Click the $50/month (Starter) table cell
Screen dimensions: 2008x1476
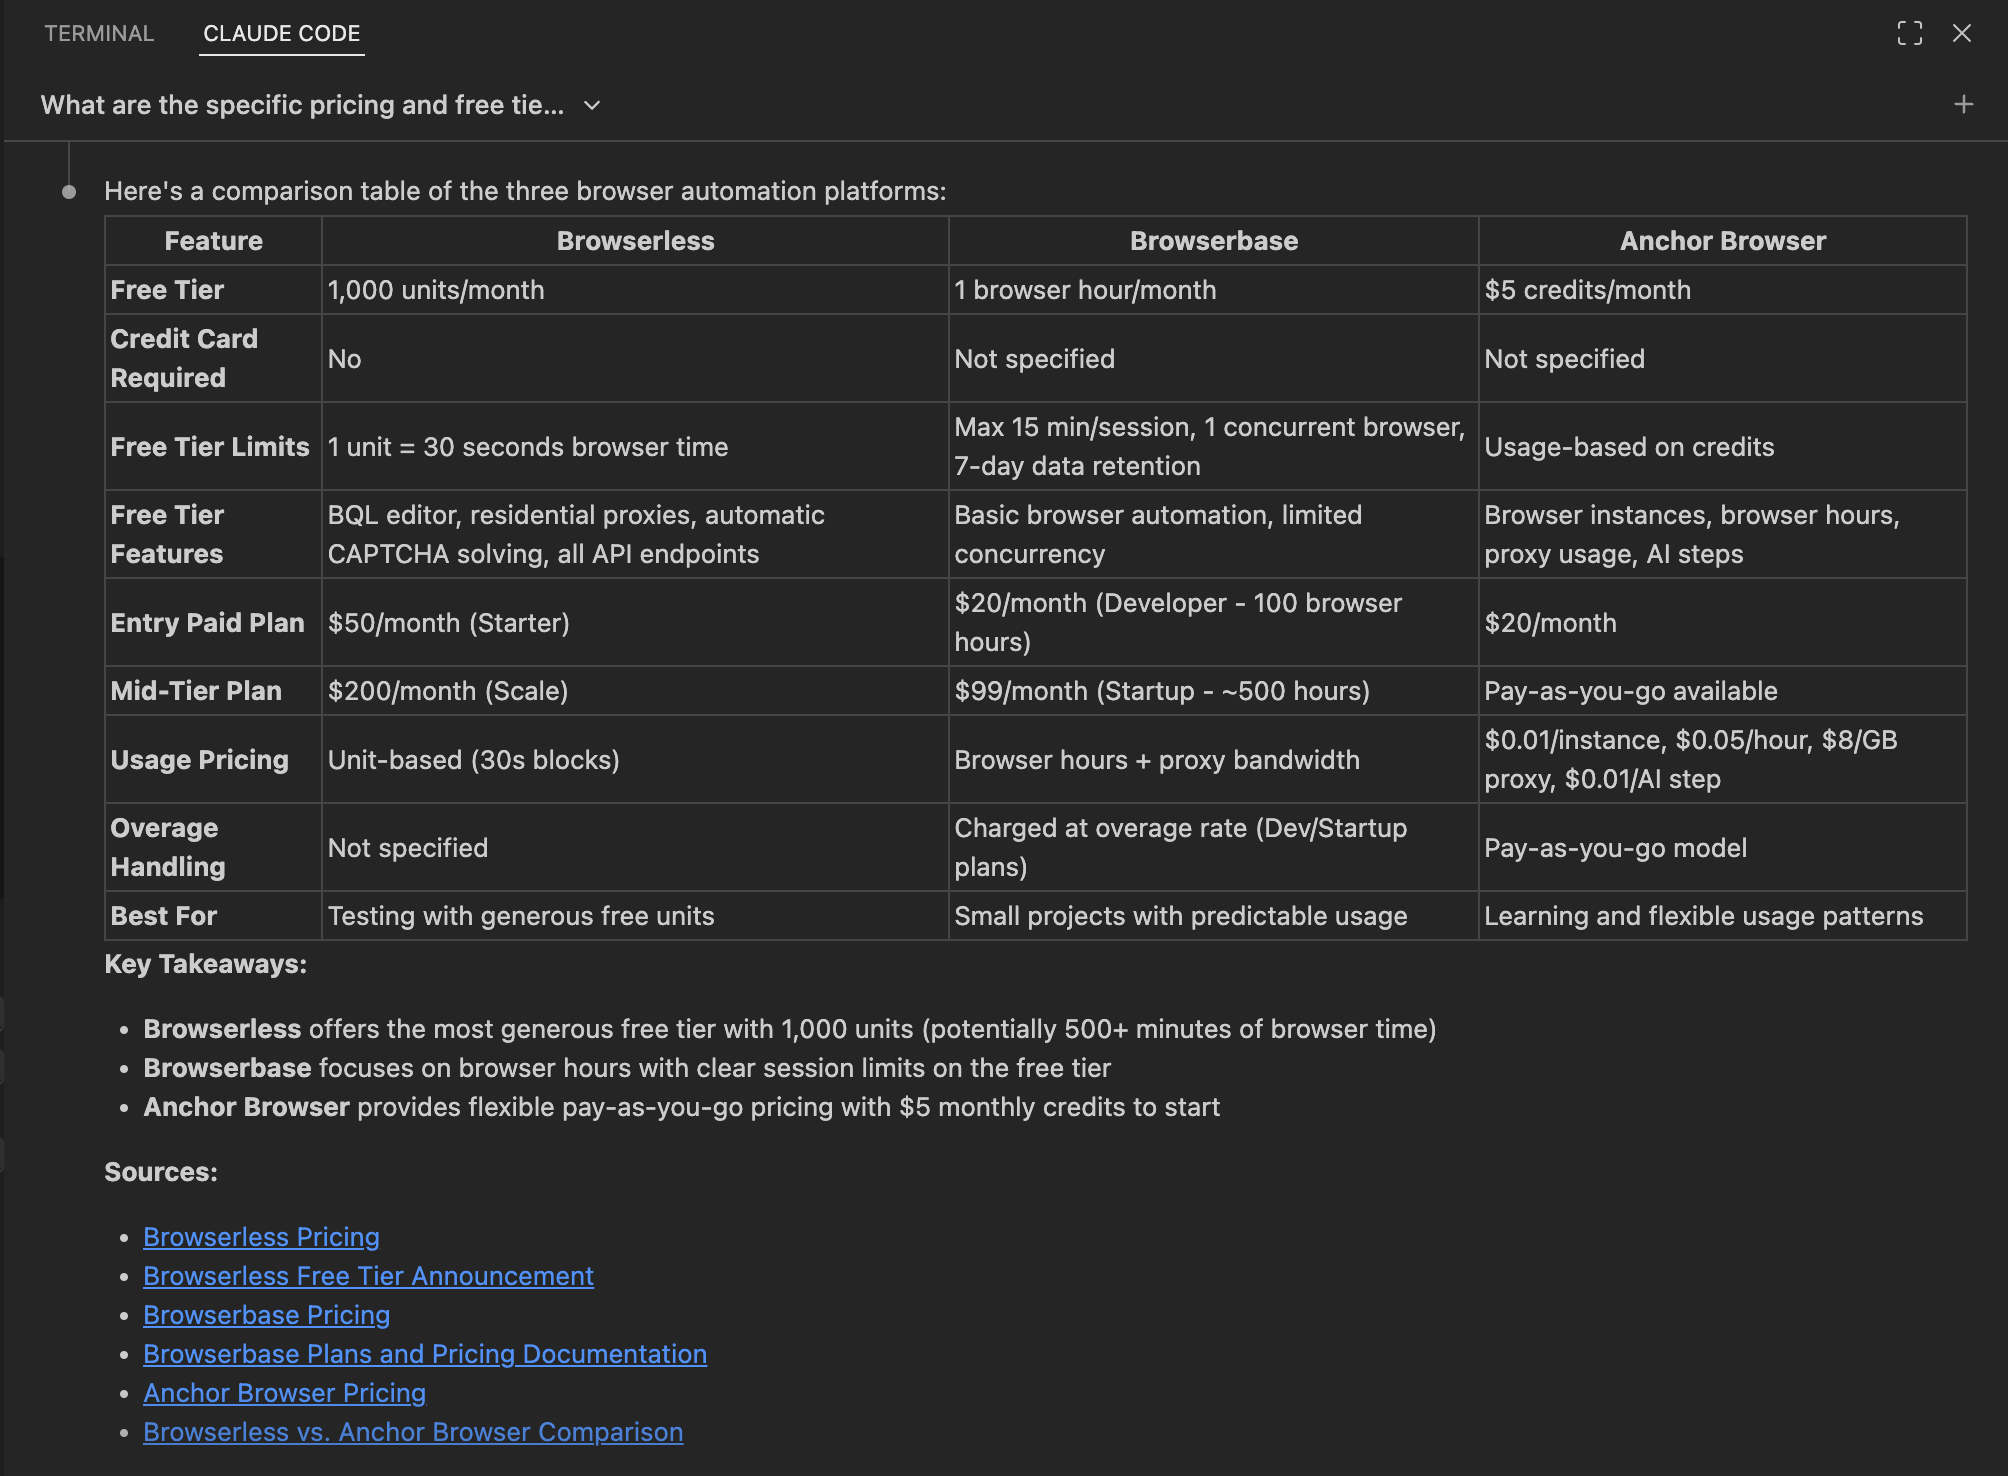pos(448,623)
